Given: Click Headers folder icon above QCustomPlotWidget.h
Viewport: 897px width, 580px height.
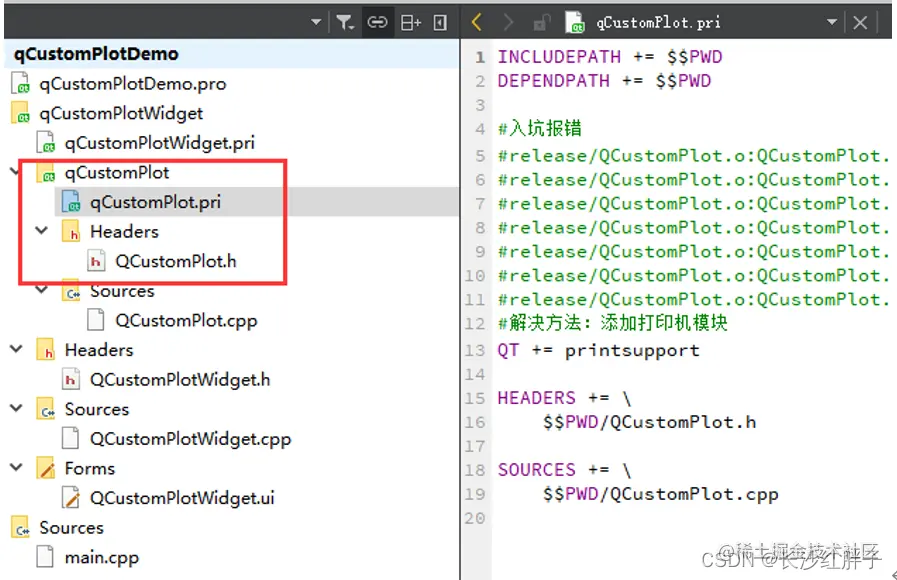Looking at the screenshot, I should coord(45,350).
